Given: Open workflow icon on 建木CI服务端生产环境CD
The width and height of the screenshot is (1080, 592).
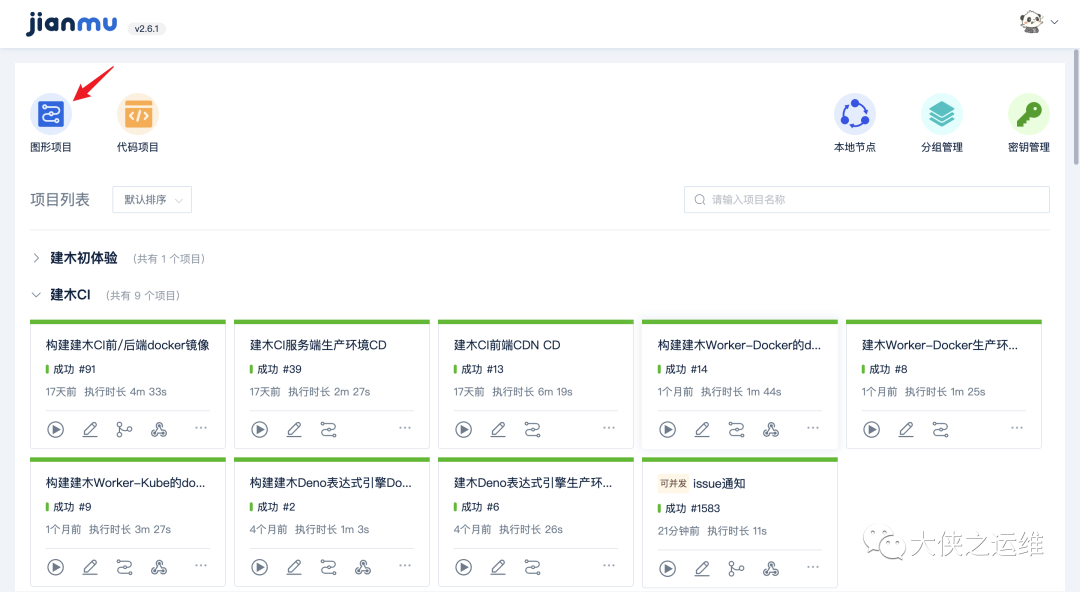Looking at the screenshot, I should [329, 429].
